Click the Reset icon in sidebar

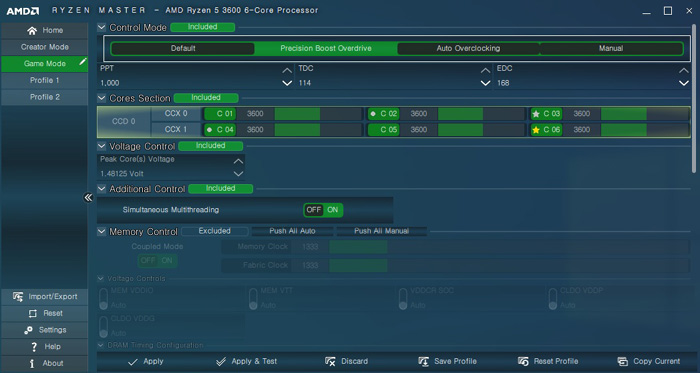click(33, 314)
